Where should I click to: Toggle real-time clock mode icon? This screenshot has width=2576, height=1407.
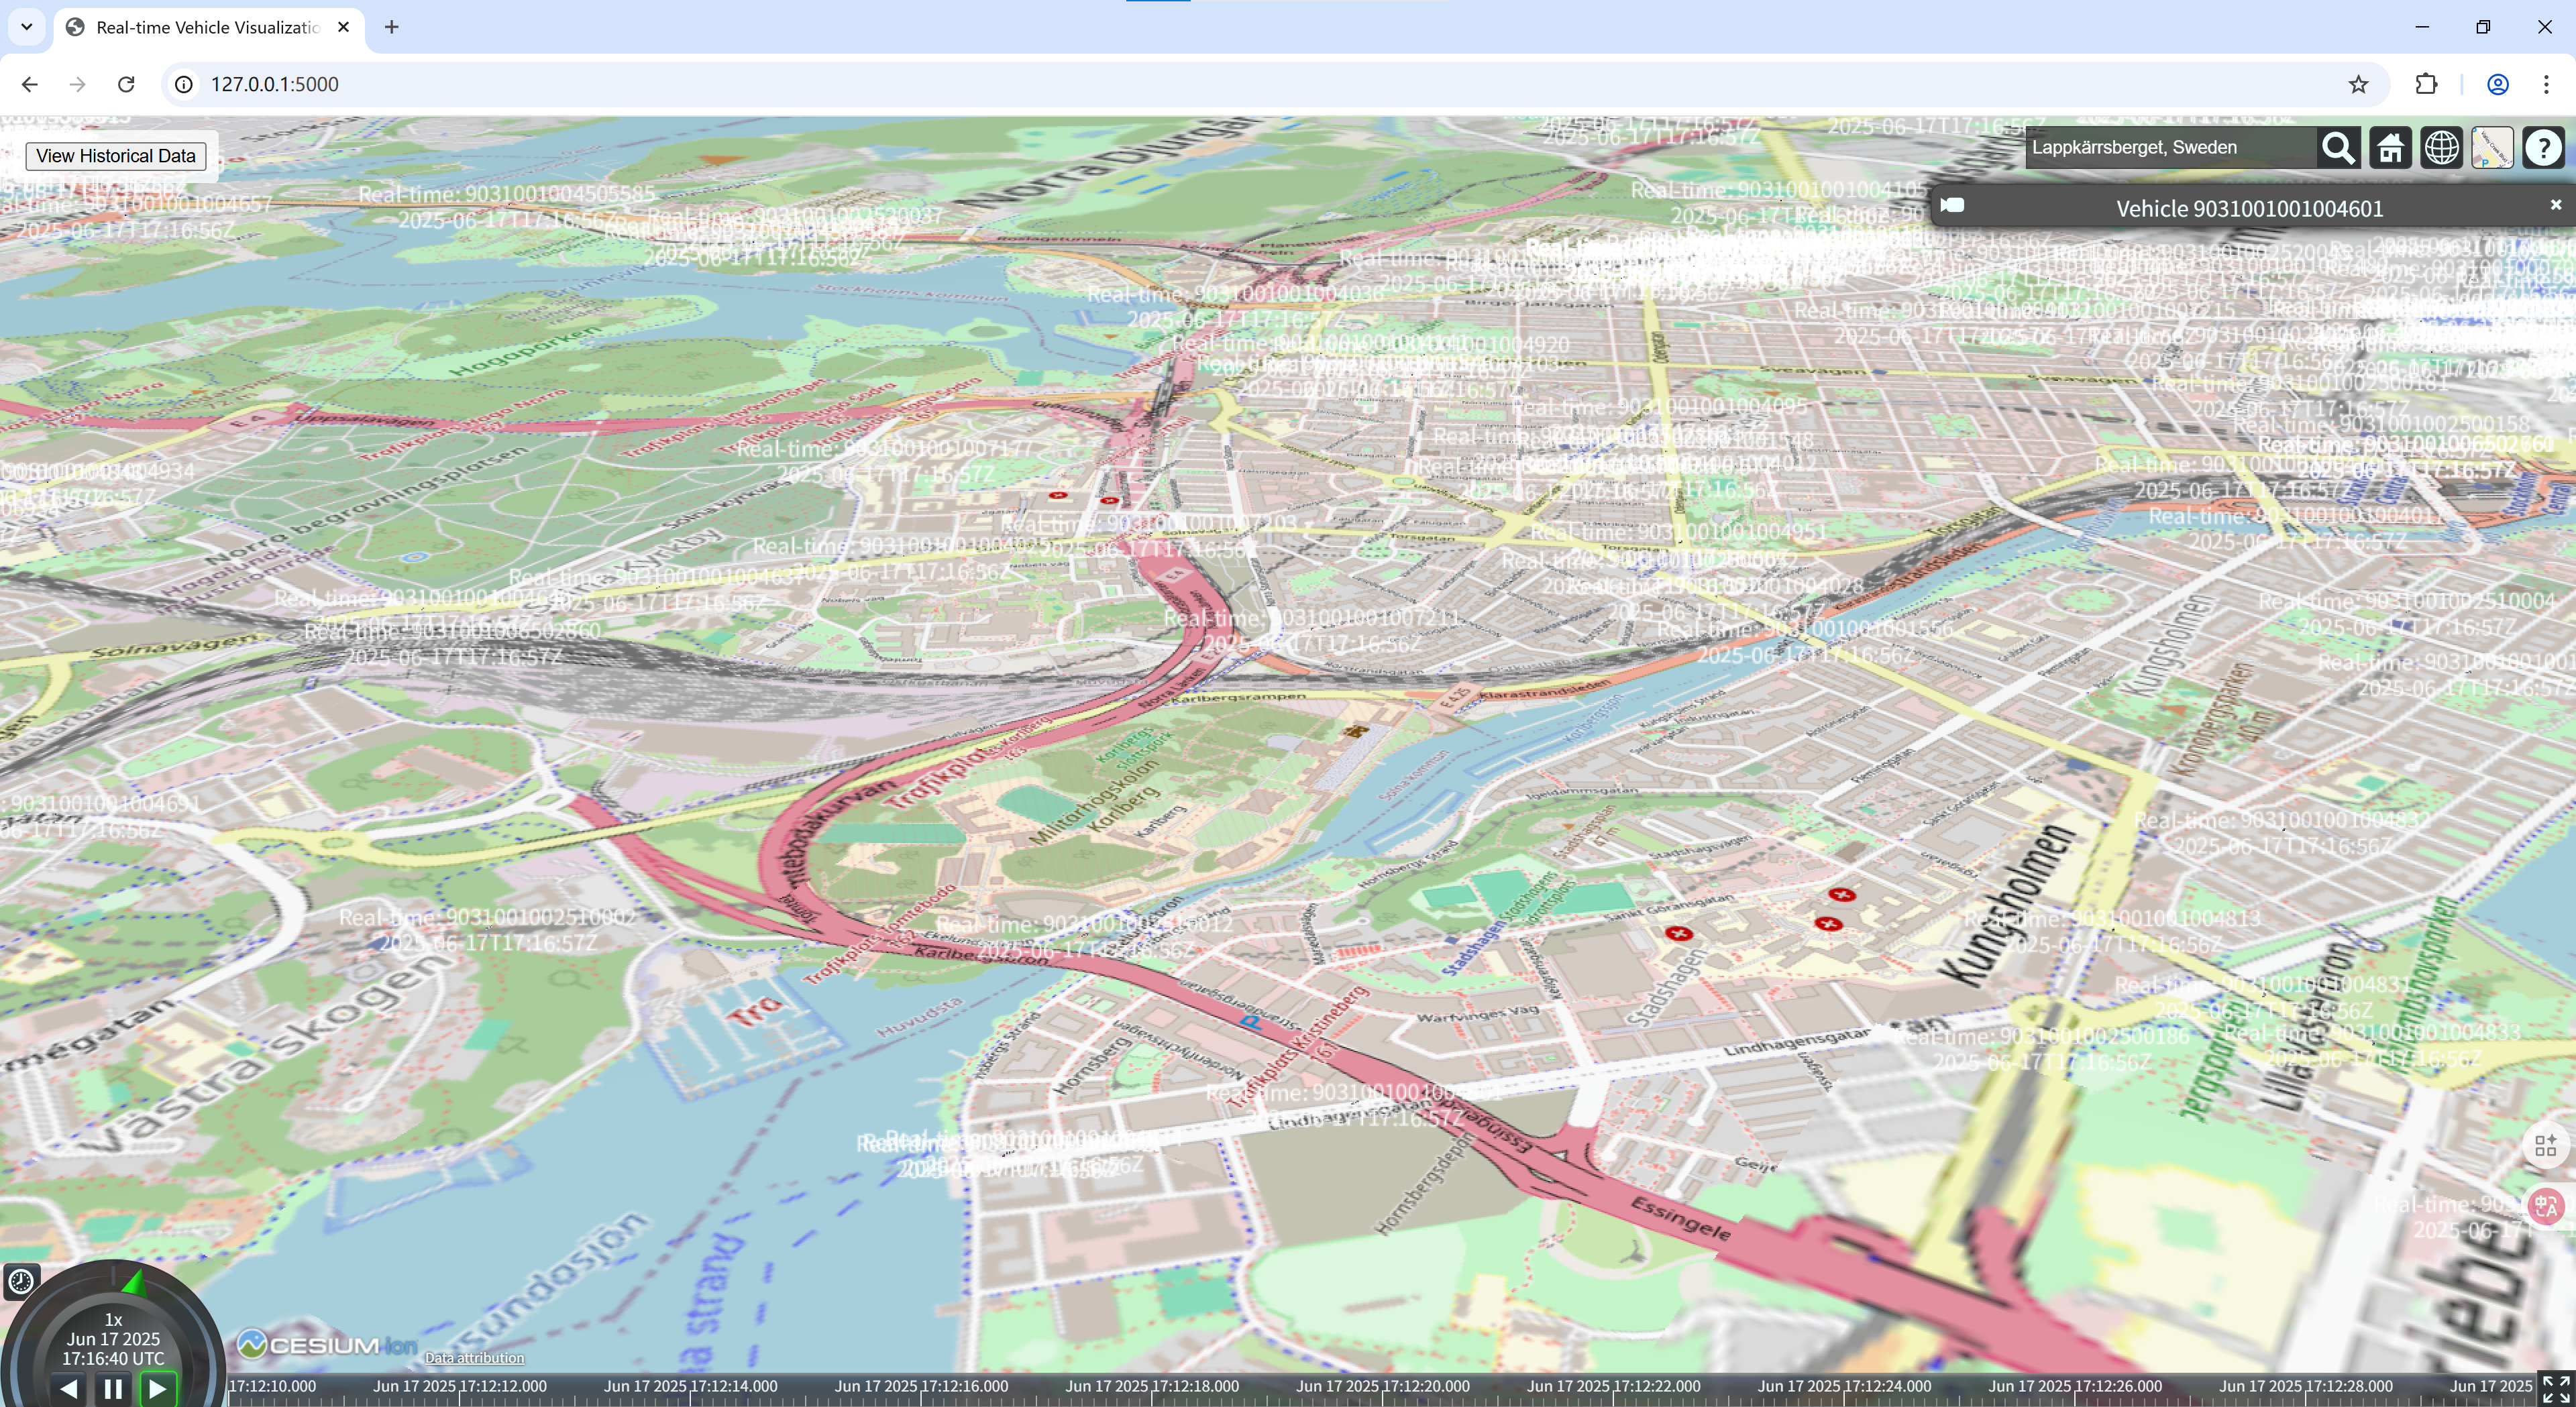point(21,1281)
